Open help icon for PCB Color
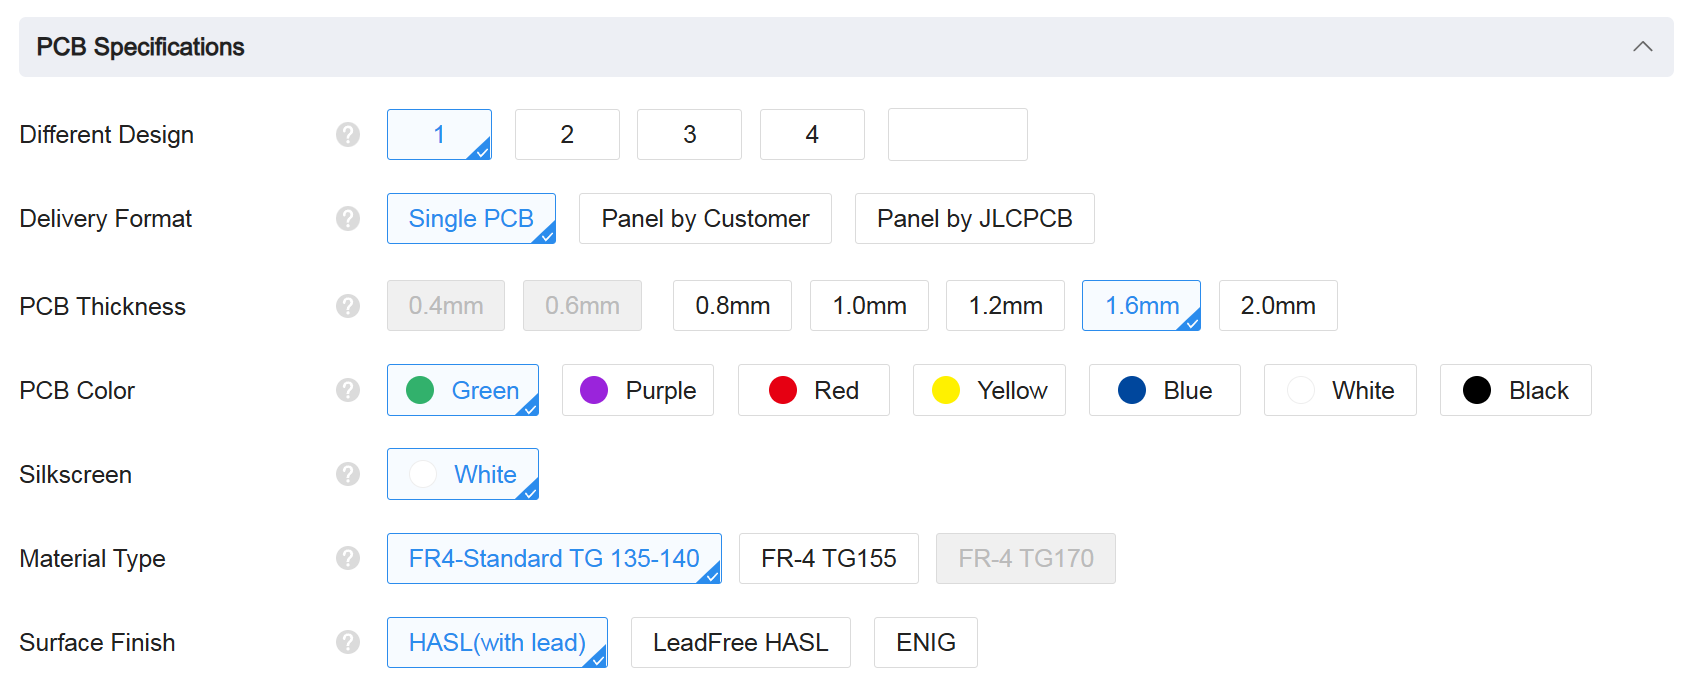 click(348, 390)
